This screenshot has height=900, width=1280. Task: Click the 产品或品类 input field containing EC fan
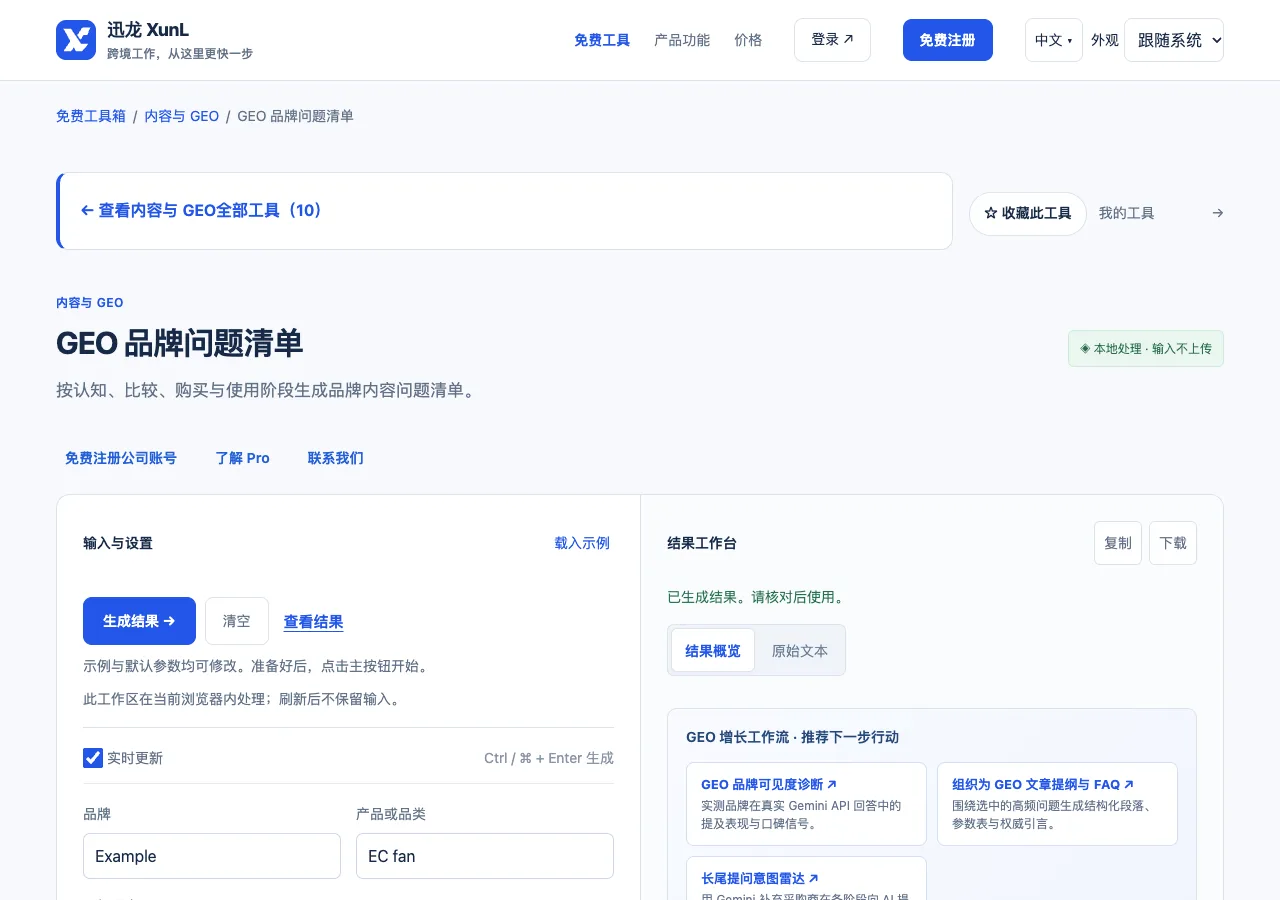coord(485,856)
